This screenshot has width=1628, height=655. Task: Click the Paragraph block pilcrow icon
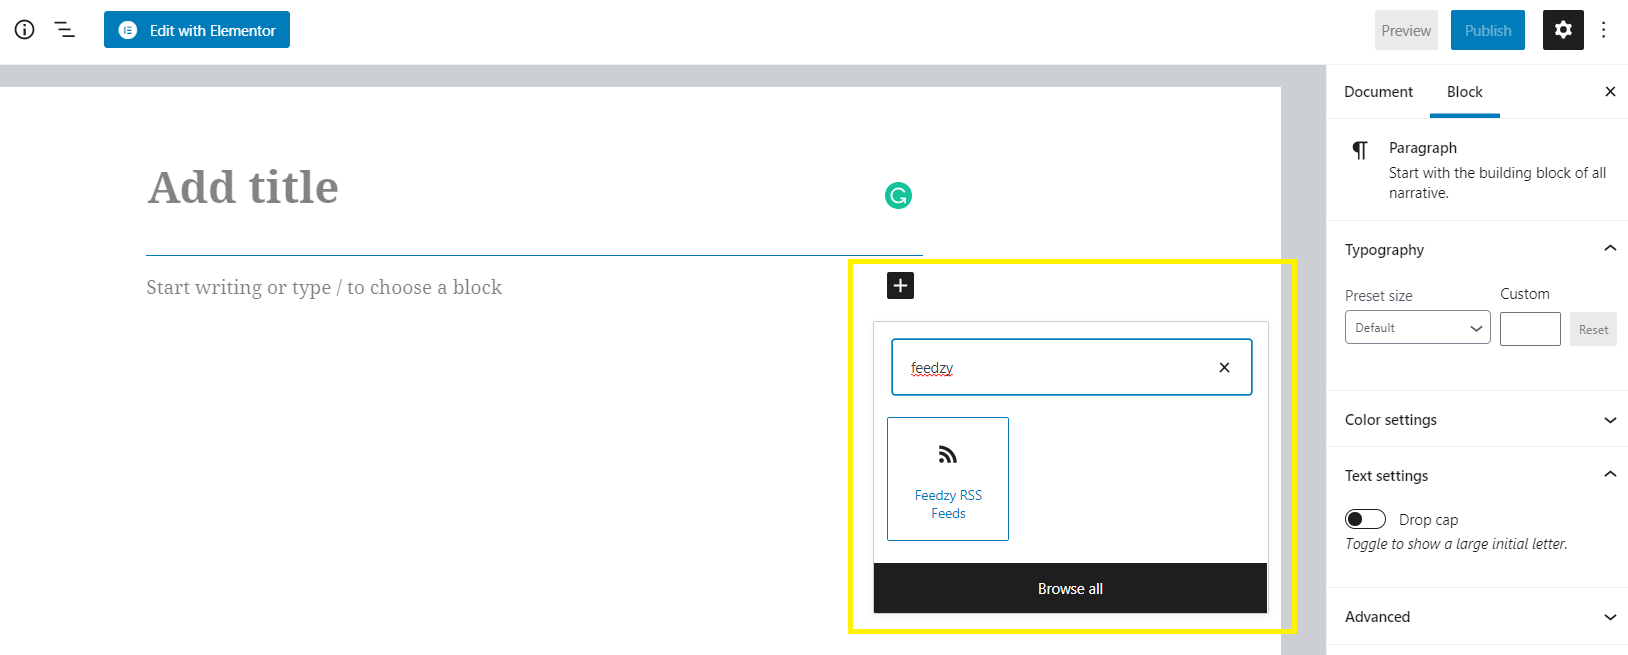click(x=1360, y=150)
